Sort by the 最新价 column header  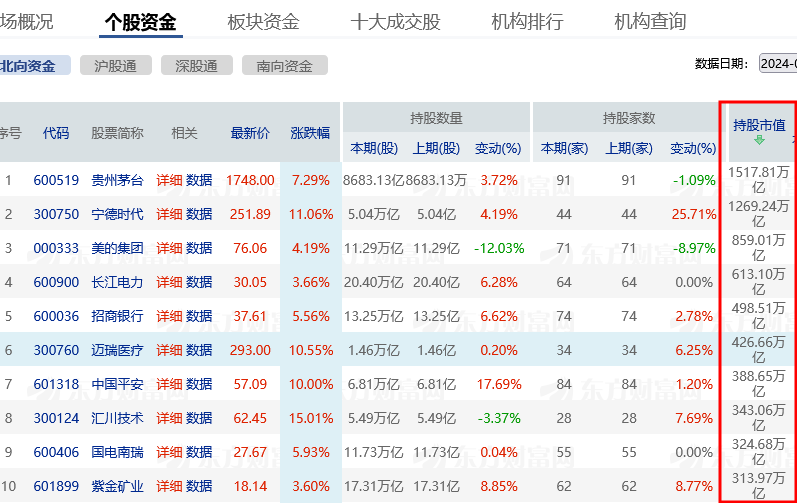(250, 133)
